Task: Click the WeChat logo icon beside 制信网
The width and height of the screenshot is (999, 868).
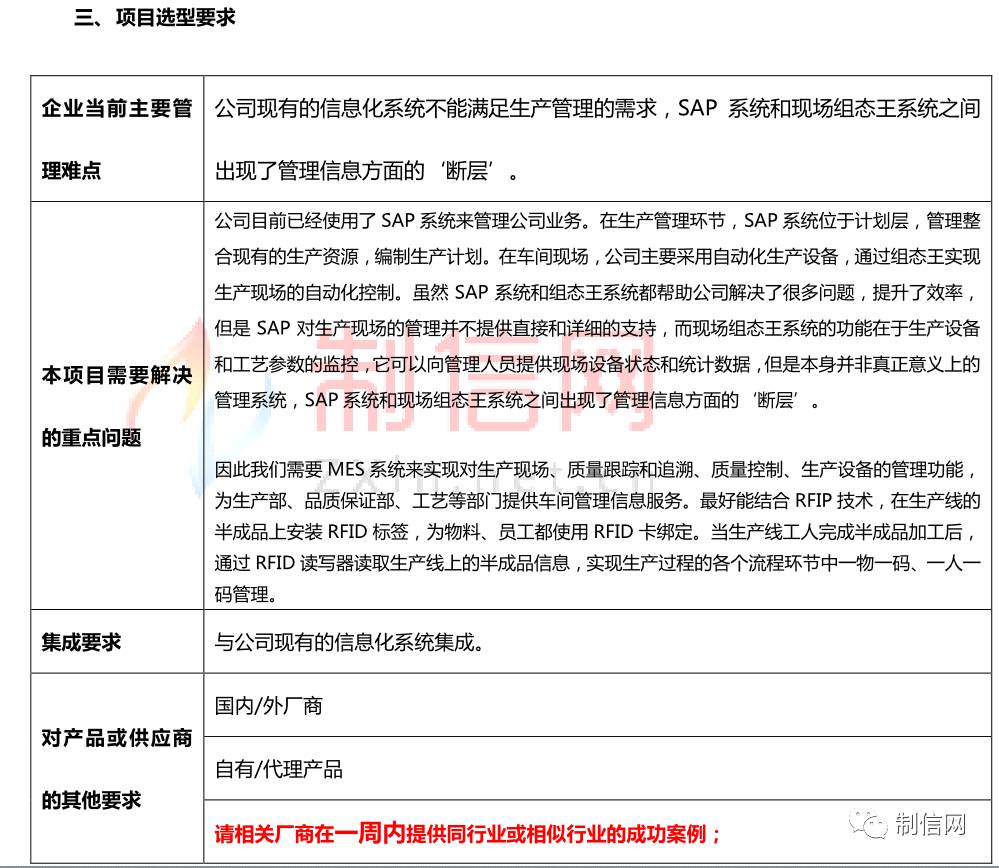Action: (867, 824)
